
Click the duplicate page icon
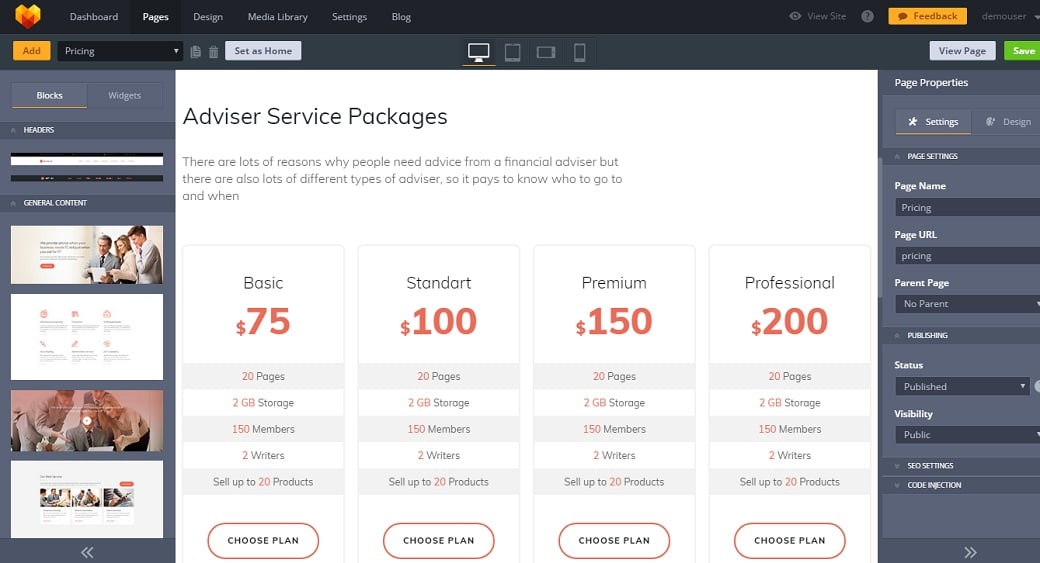point(196,51)
